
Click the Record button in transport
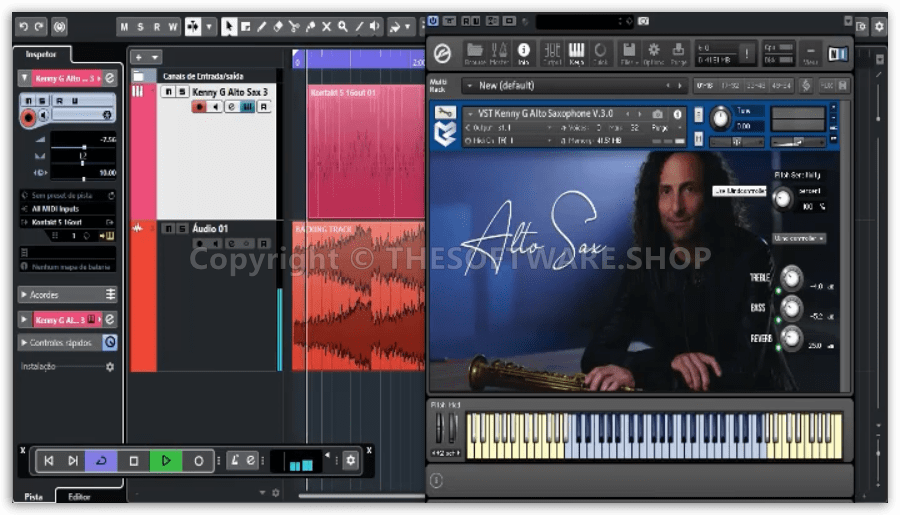(x=199, y=460)
